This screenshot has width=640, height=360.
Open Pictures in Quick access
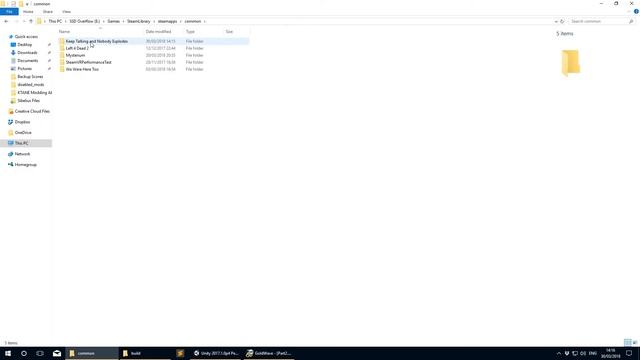tap(24, 69)
